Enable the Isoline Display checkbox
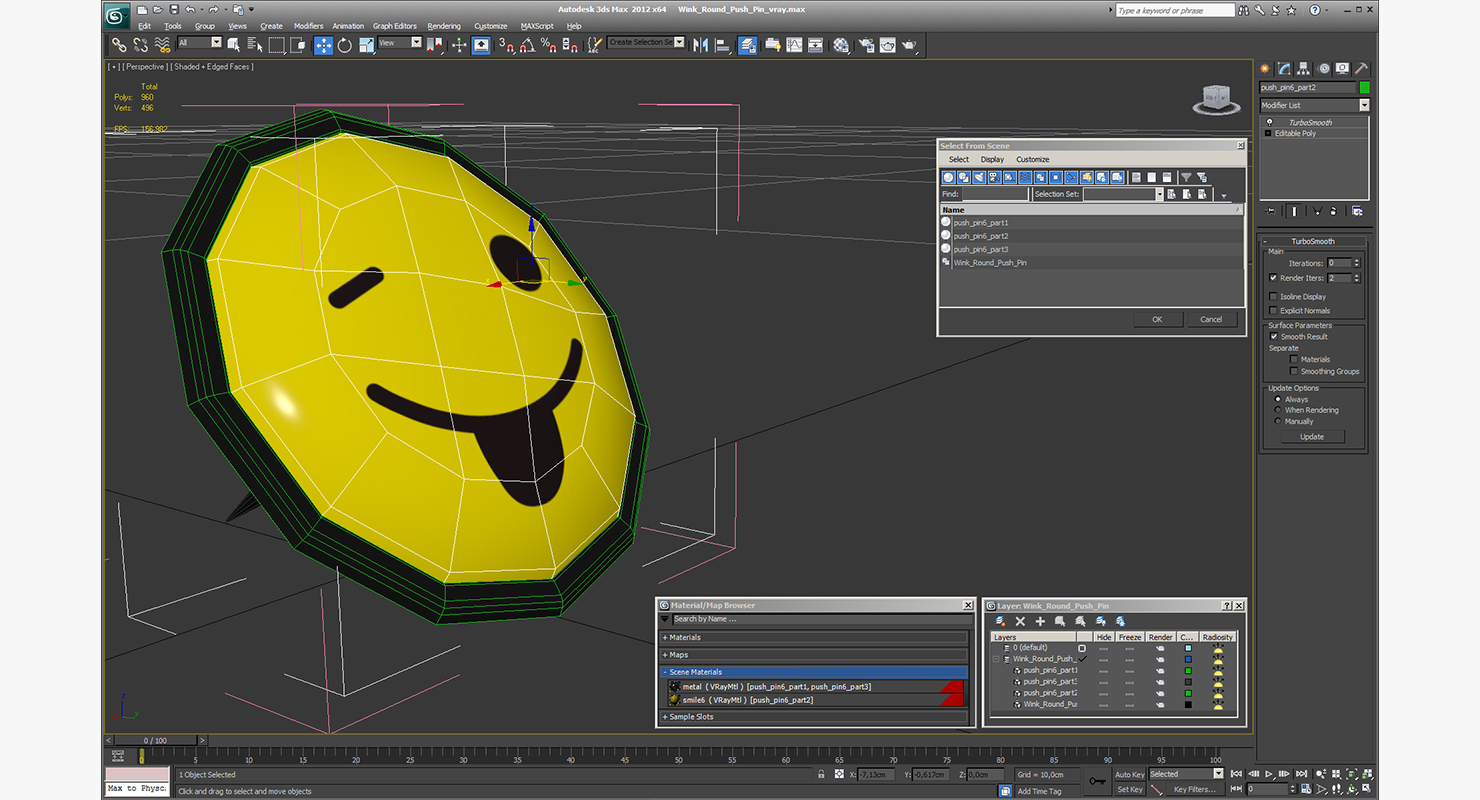1480x800 pixels. 1273,297
